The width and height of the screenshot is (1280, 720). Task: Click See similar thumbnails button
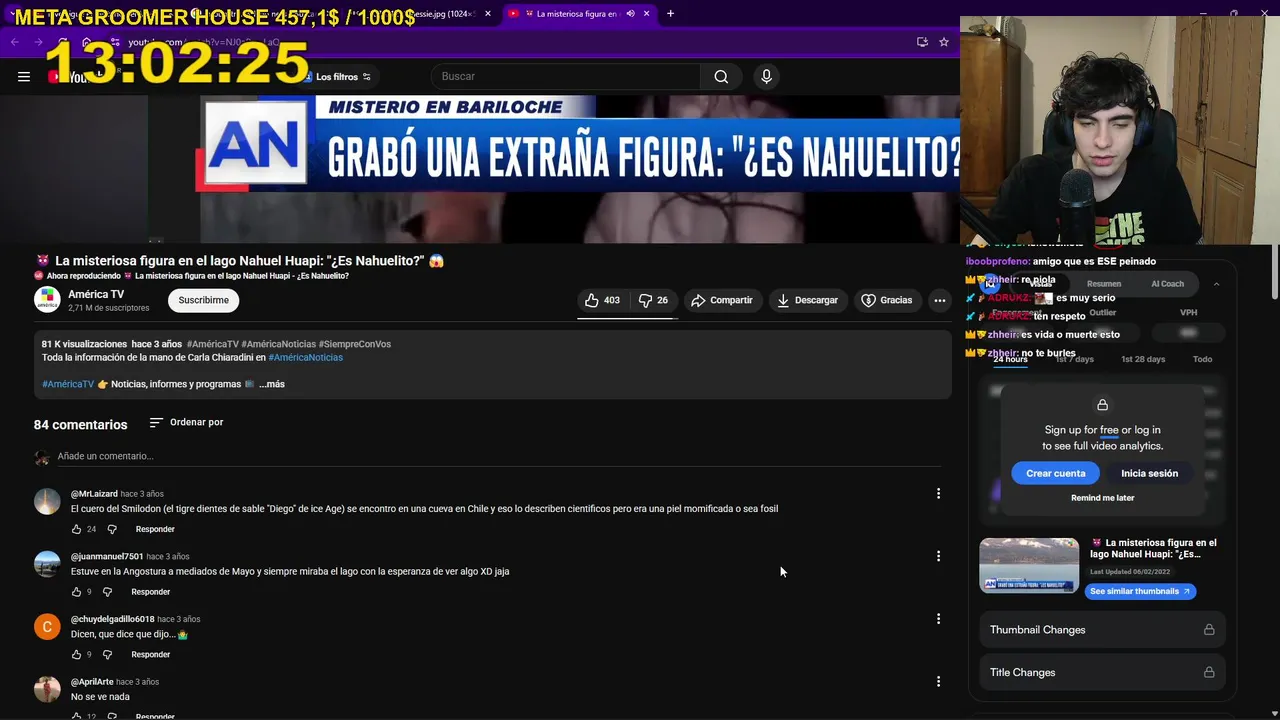[1140, 591]
